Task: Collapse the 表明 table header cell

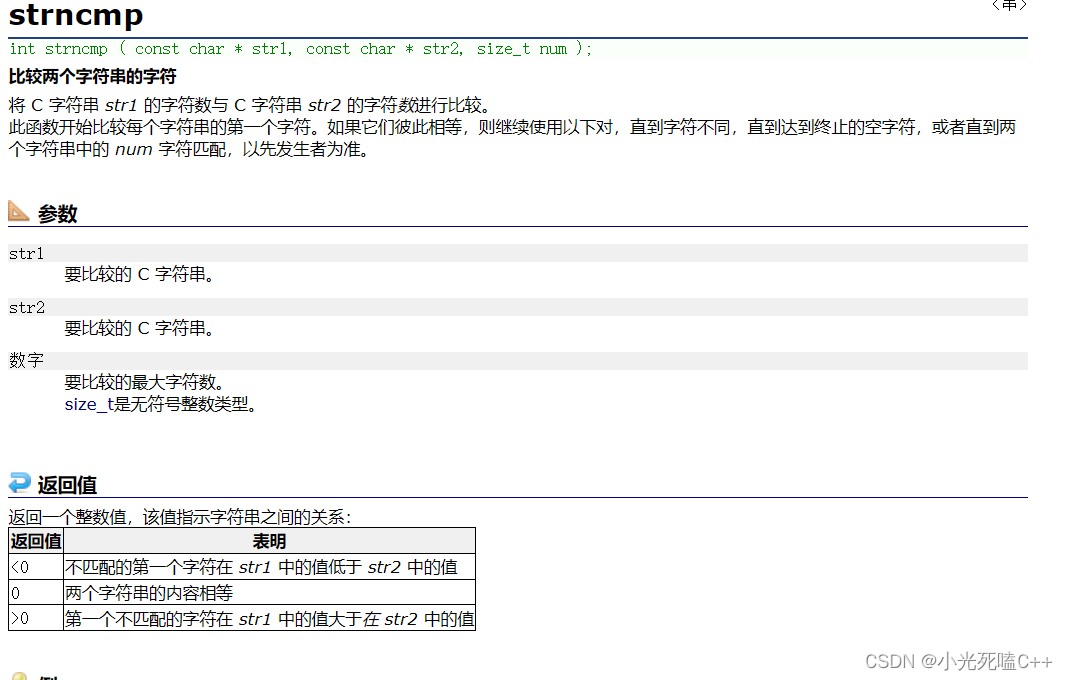Action: point(270,540)
